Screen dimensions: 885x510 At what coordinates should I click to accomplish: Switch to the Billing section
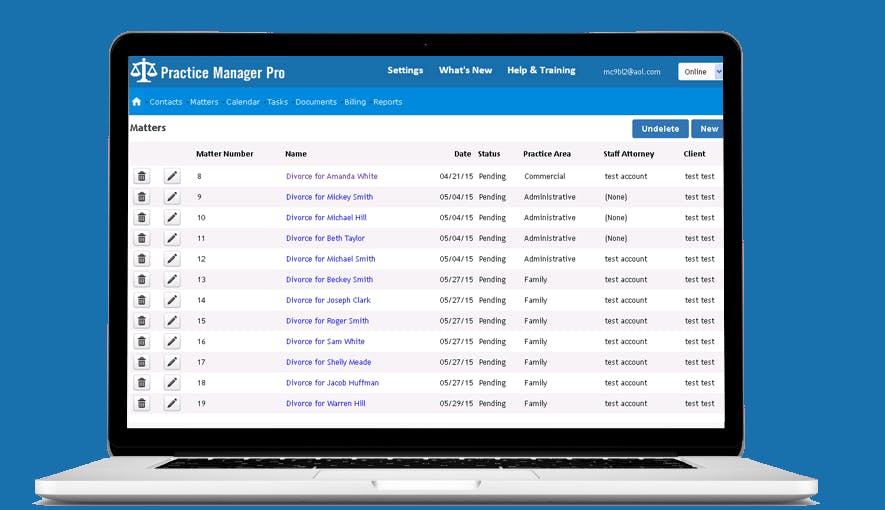pos(355,102)
